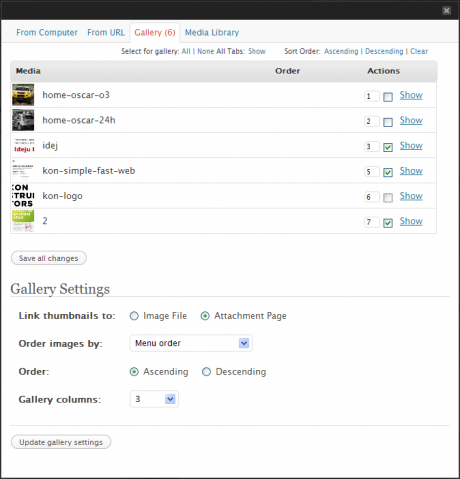Focus order field of idej
The width and height of the screenshot is (460, 479).
point(372,146)
